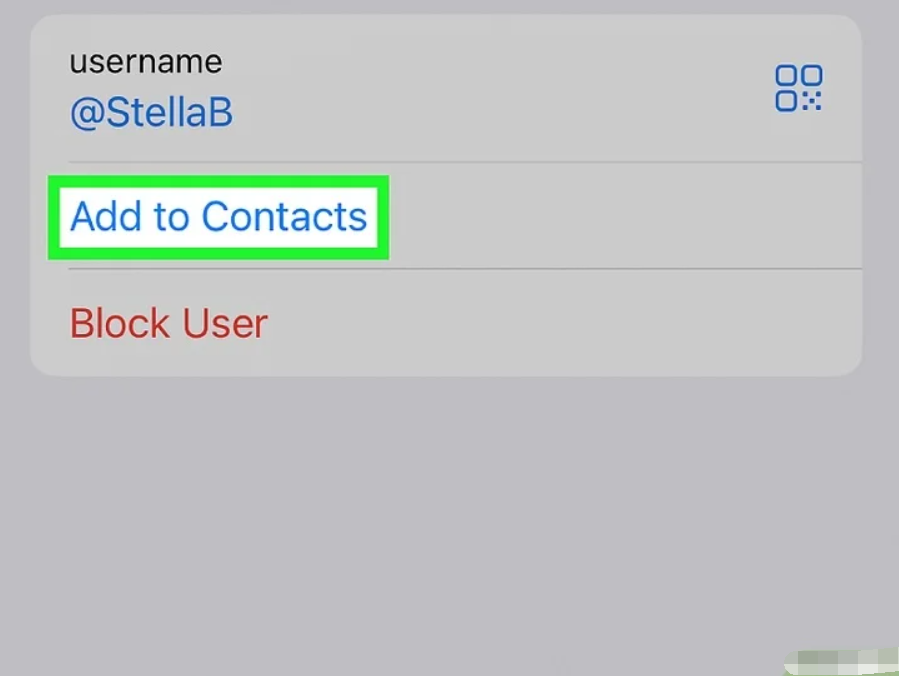Viewport: 899px width, 676px height.
Task: Open the @StellaB username link
Action: click(x=151, y=113)
